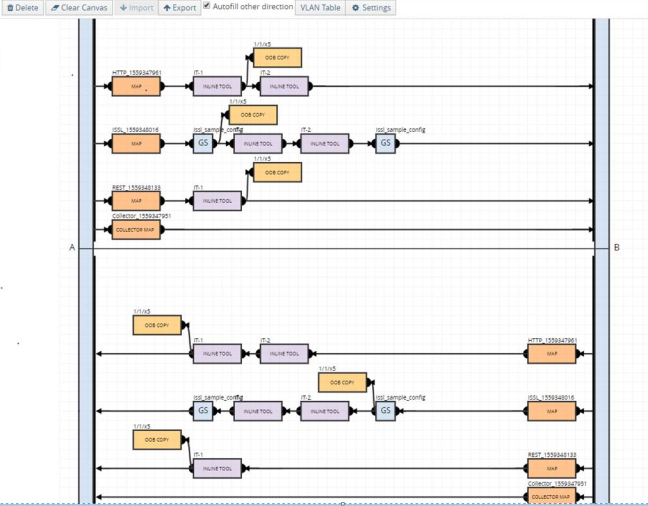Select IT-2 INLINE TOOL in upper HTTP flow
This screenshot has width=648, height=506.
click(284, 87)
